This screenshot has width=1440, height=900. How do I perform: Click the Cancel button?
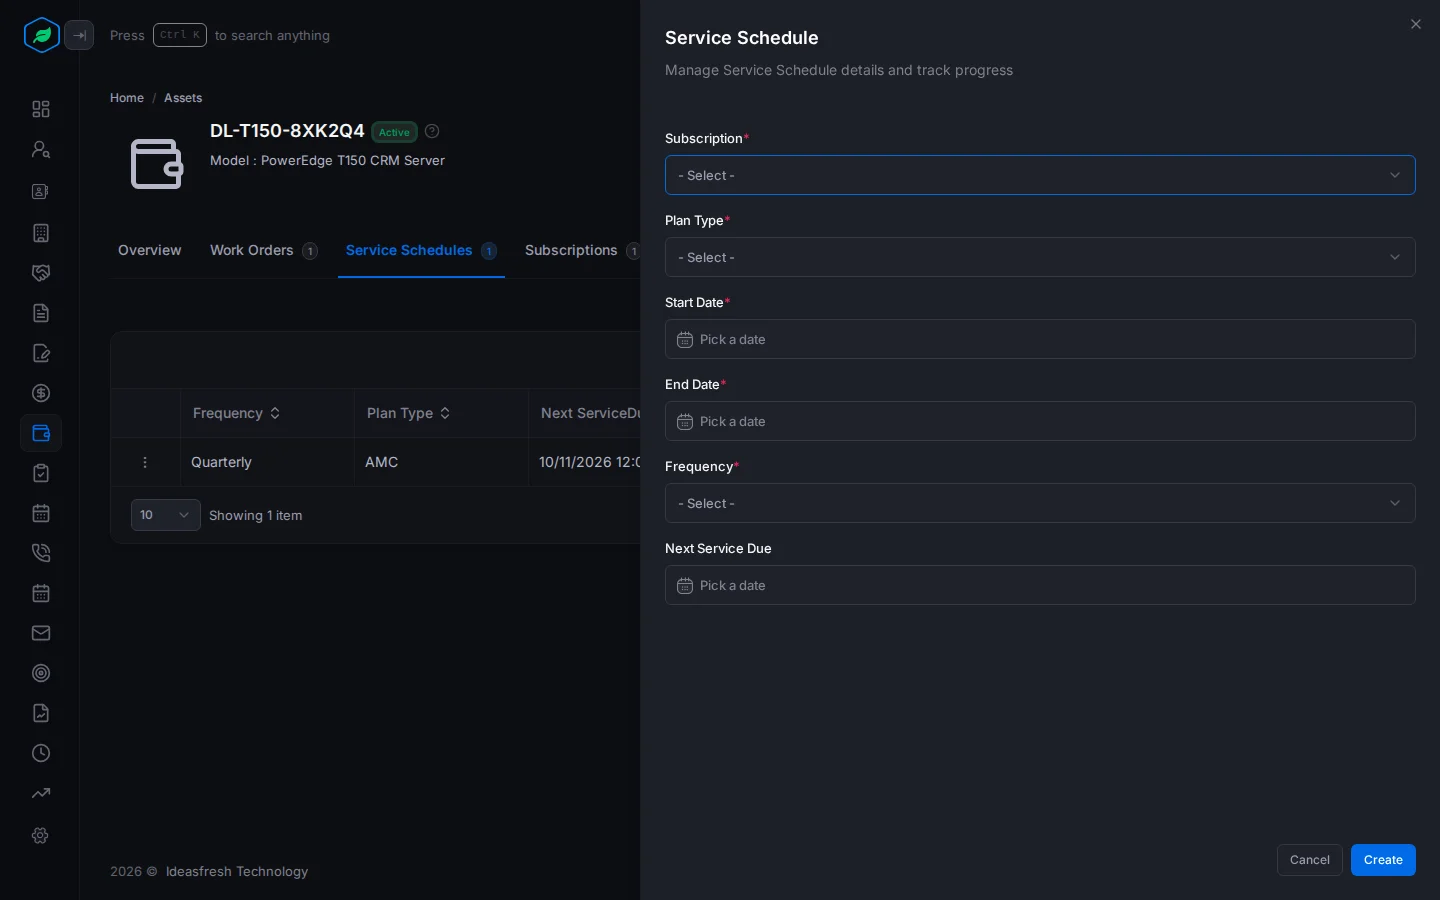click(x=1309, y=860)
